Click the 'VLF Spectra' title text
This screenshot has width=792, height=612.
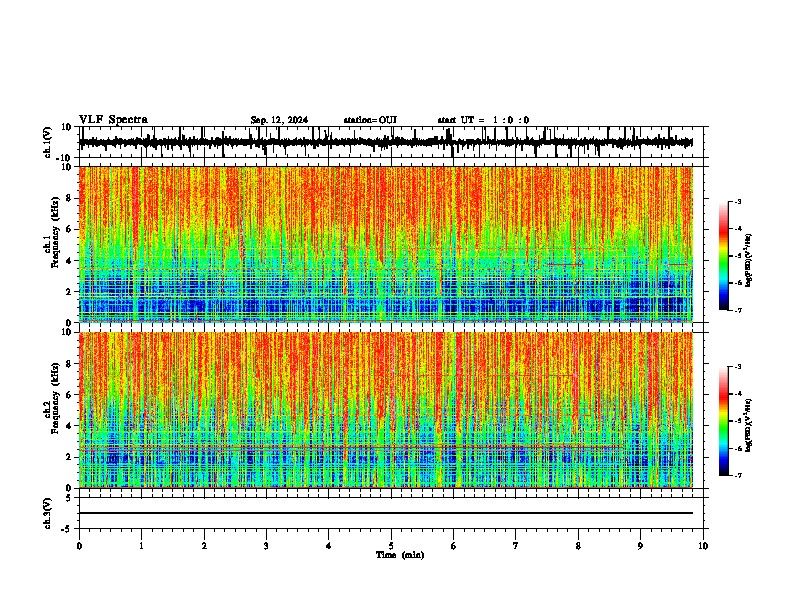click(113, 120)
